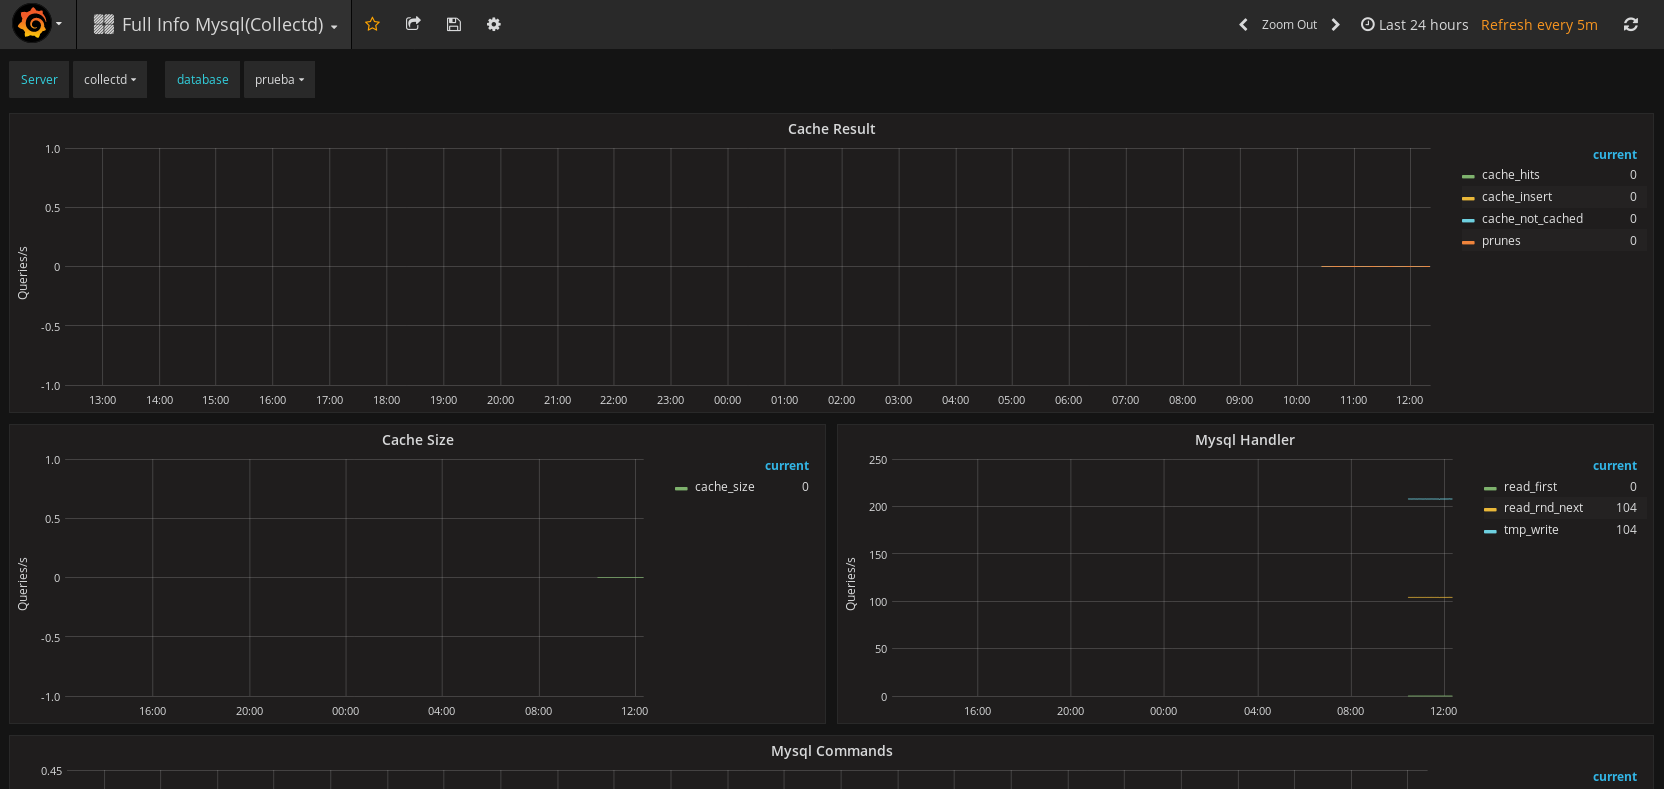Open the collectd server dropdown
This screenshot has width=1664, height=789.
[x=110, y=80]
